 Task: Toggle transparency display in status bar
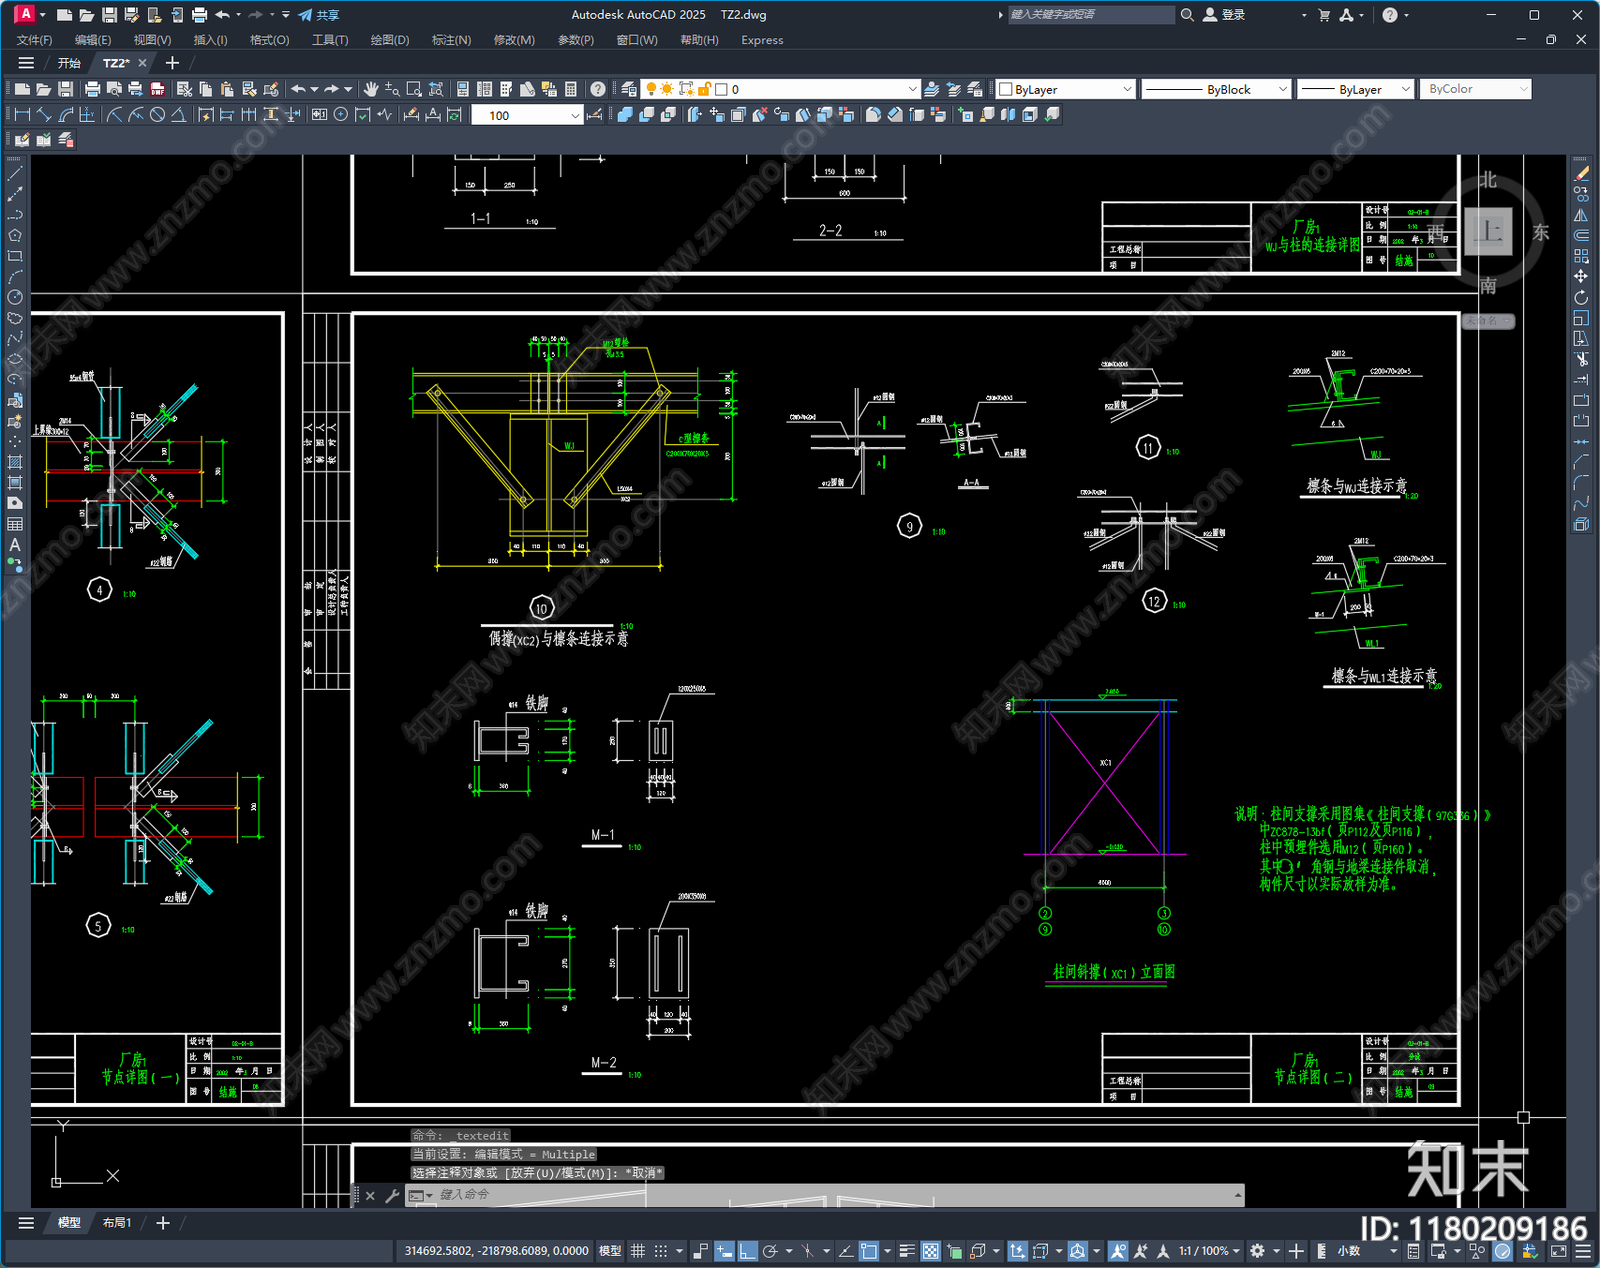(931, 1251)
